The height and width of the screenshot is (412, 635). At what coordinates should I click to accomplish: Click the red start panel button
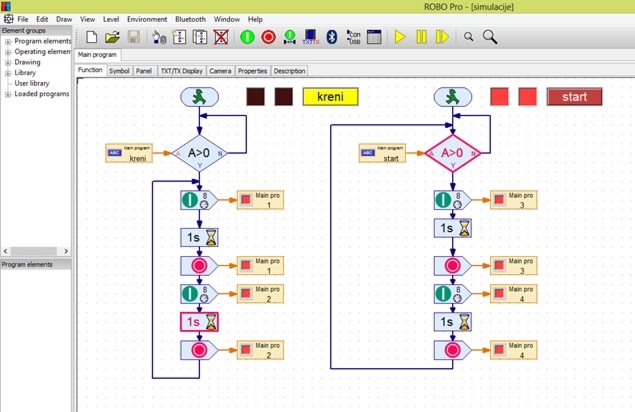574,97
